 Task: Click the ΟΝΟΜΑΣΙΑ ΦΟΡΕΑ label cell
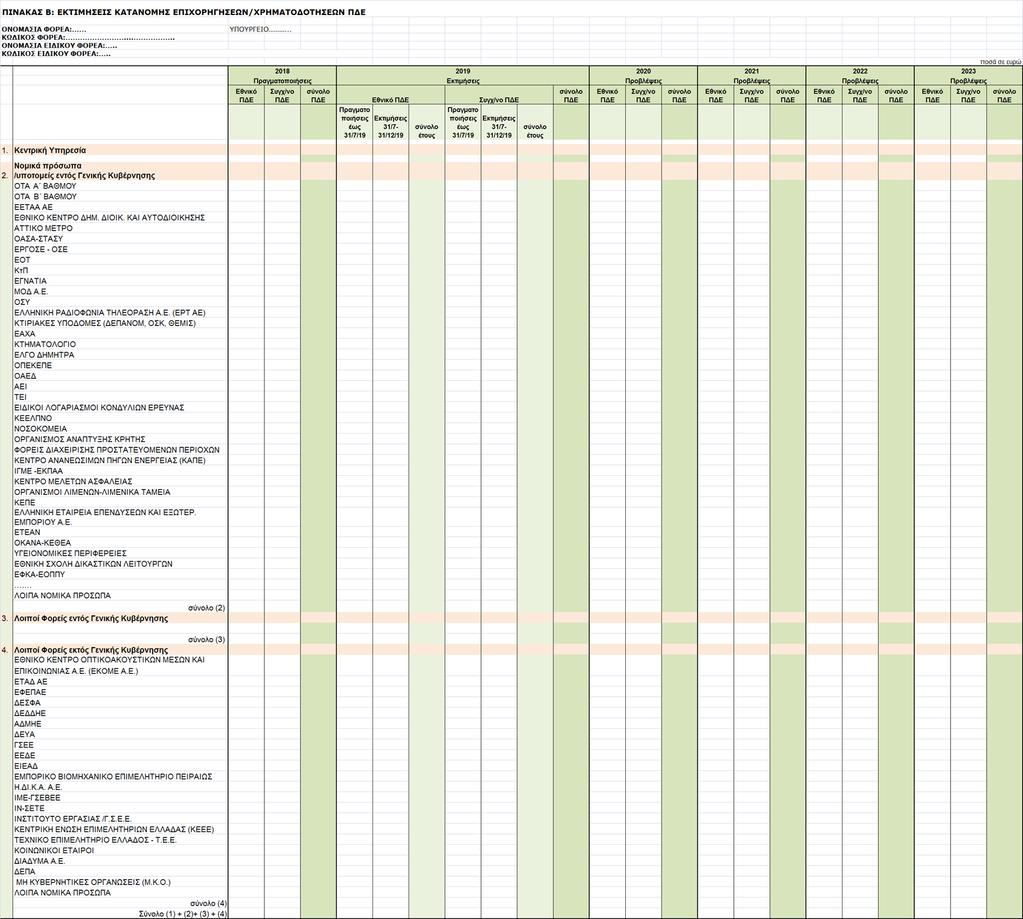tap(44, 29)
